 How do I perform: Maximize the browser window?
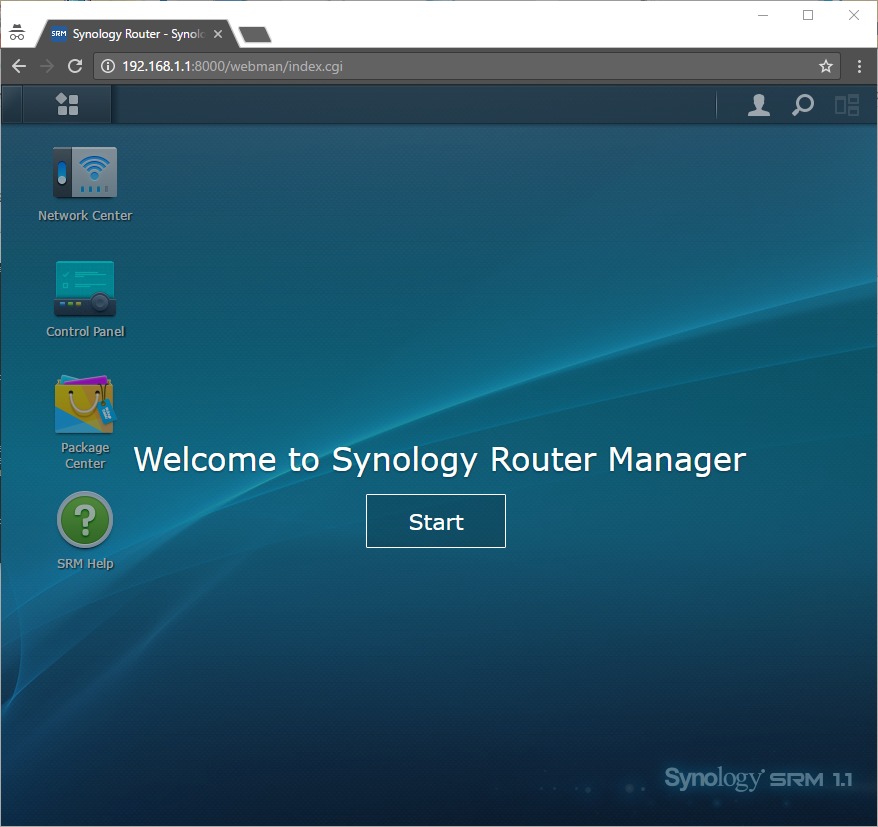[808, 15]
